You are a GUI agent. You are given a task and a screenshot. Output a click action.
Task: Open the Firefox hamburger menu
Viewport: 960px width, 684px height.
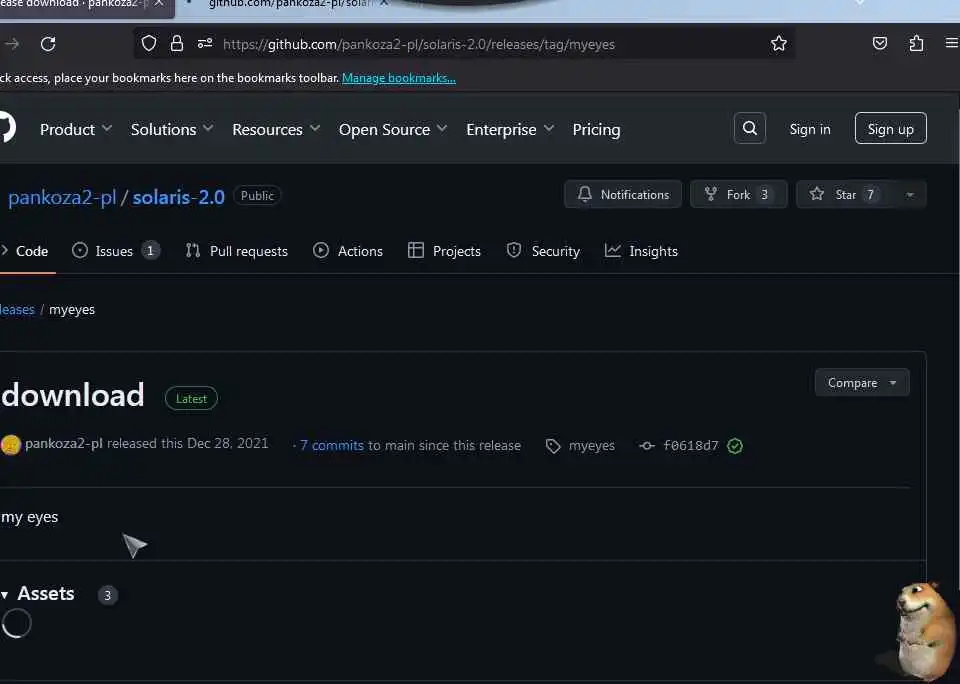coord(952,43)
